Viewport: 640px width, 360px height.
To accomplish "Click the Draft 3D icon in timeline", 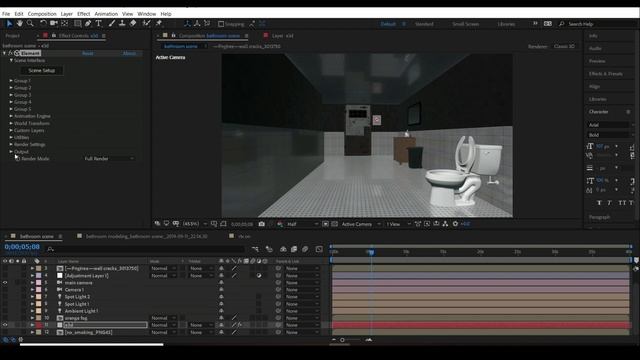I will tap(269, 249).
